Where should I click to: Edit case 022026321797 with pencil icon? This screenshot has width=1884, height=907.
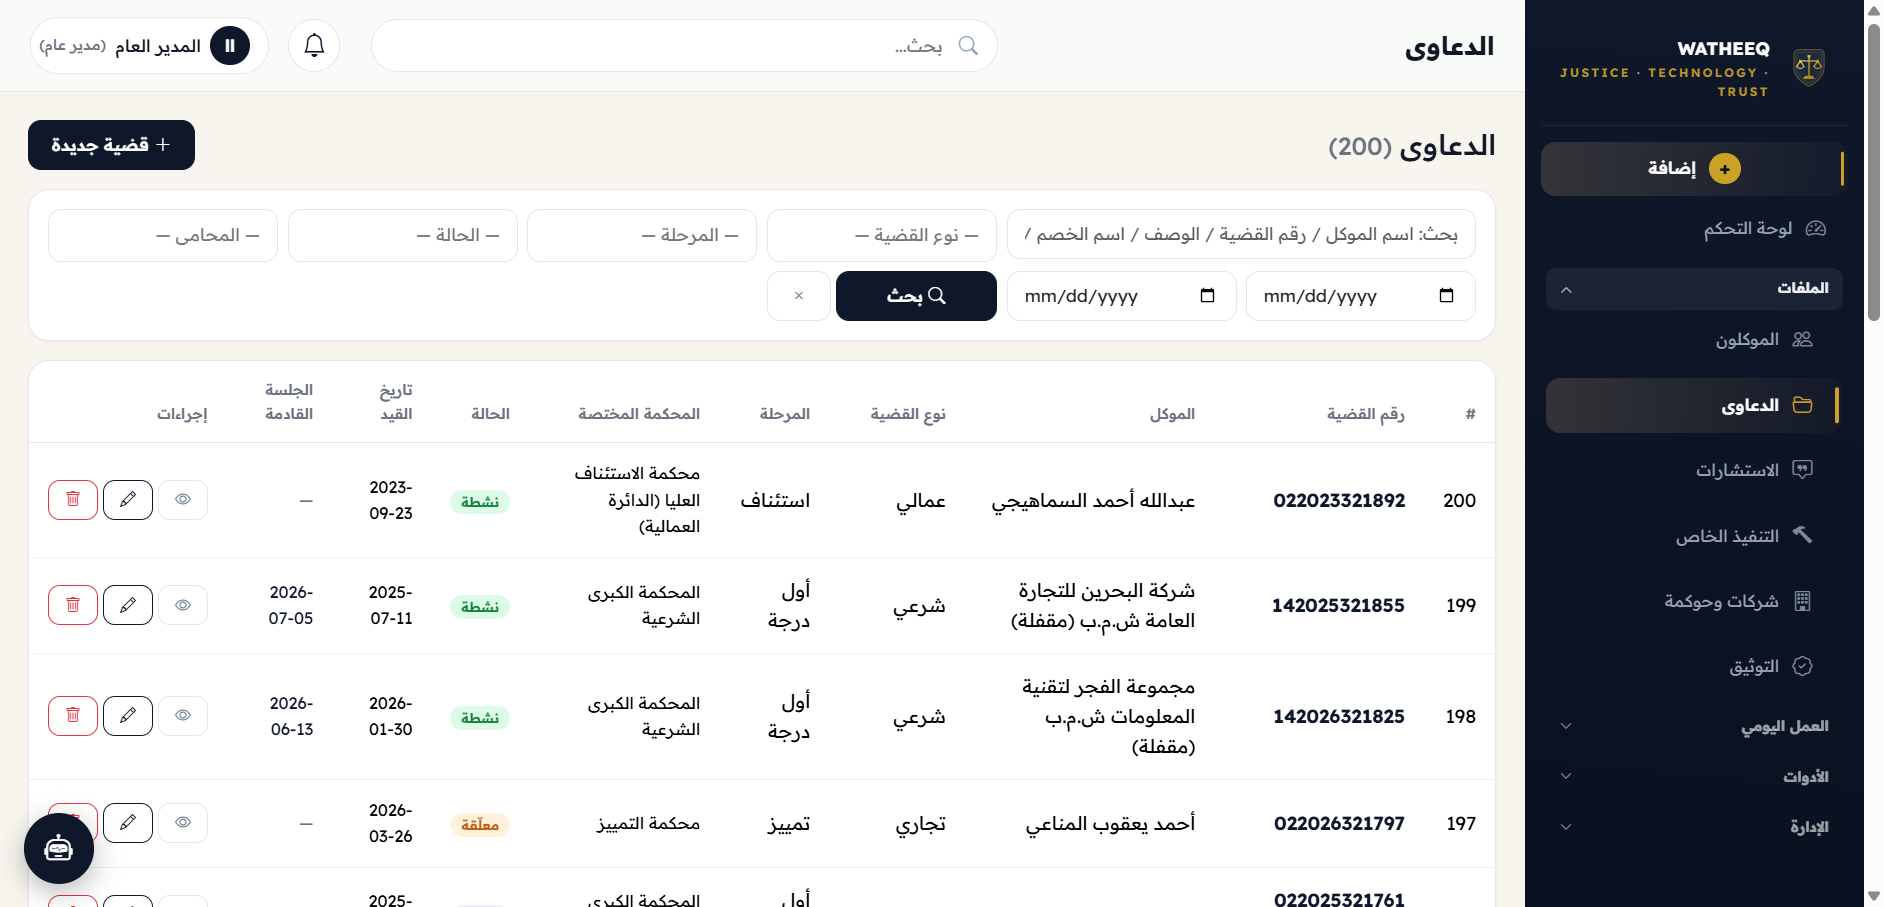pos(128,823)
